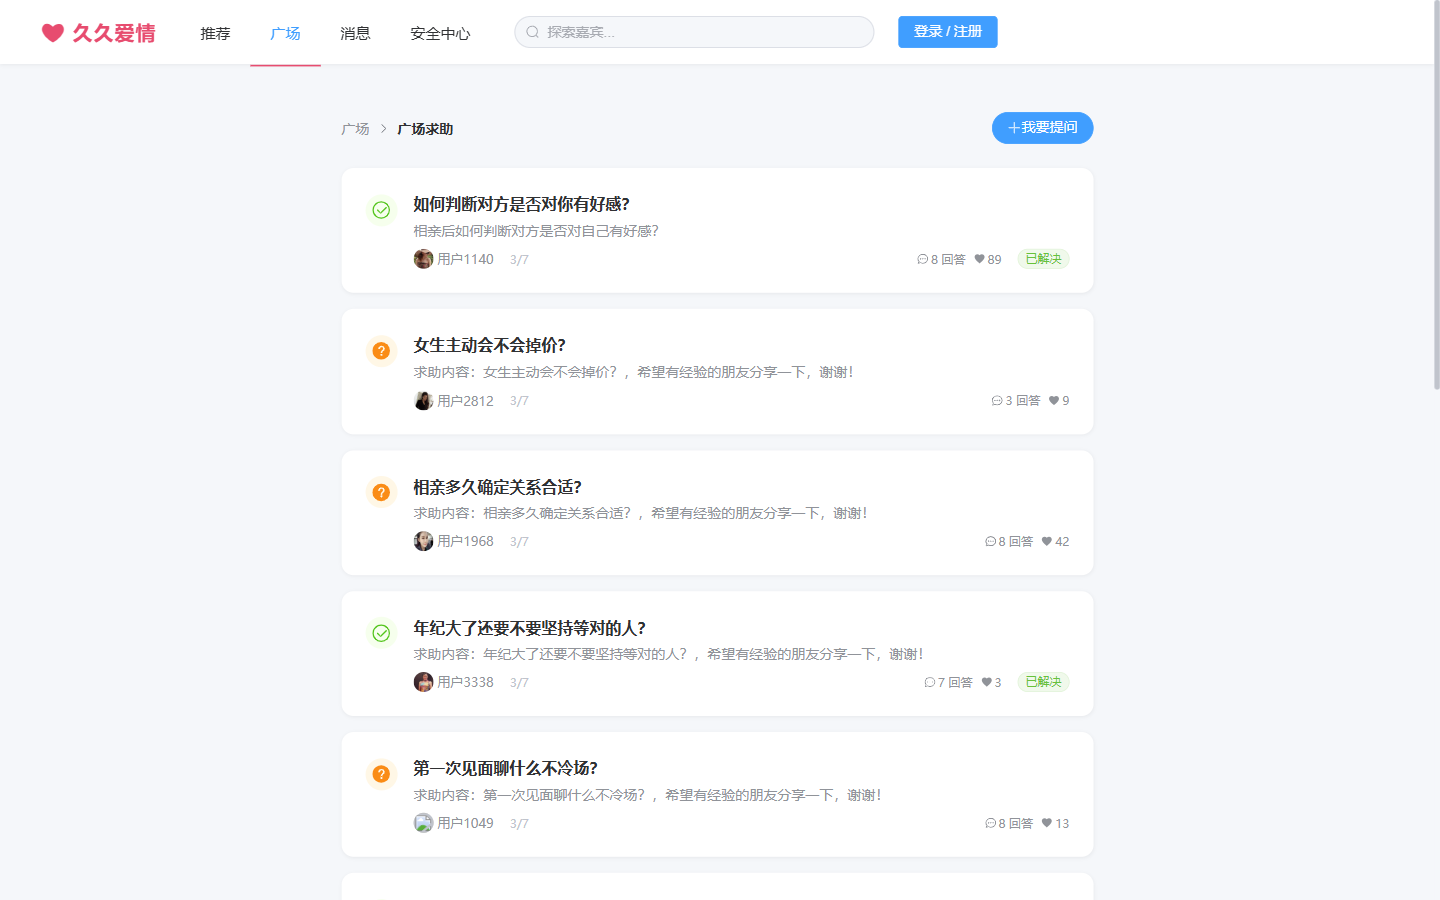Click username 用户1049
The width and height of the screenshot is (1440, 900).
(x=465, y=823)
